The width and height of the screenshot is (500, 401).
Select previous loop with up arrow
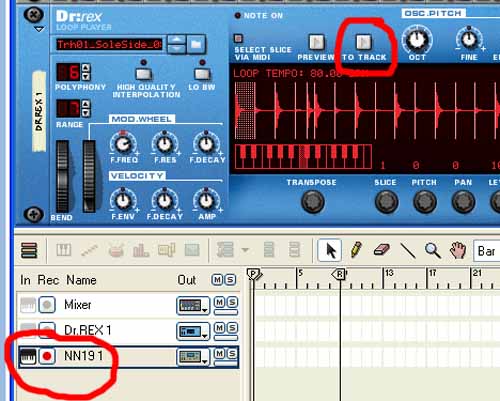click(x=176, y=40)
